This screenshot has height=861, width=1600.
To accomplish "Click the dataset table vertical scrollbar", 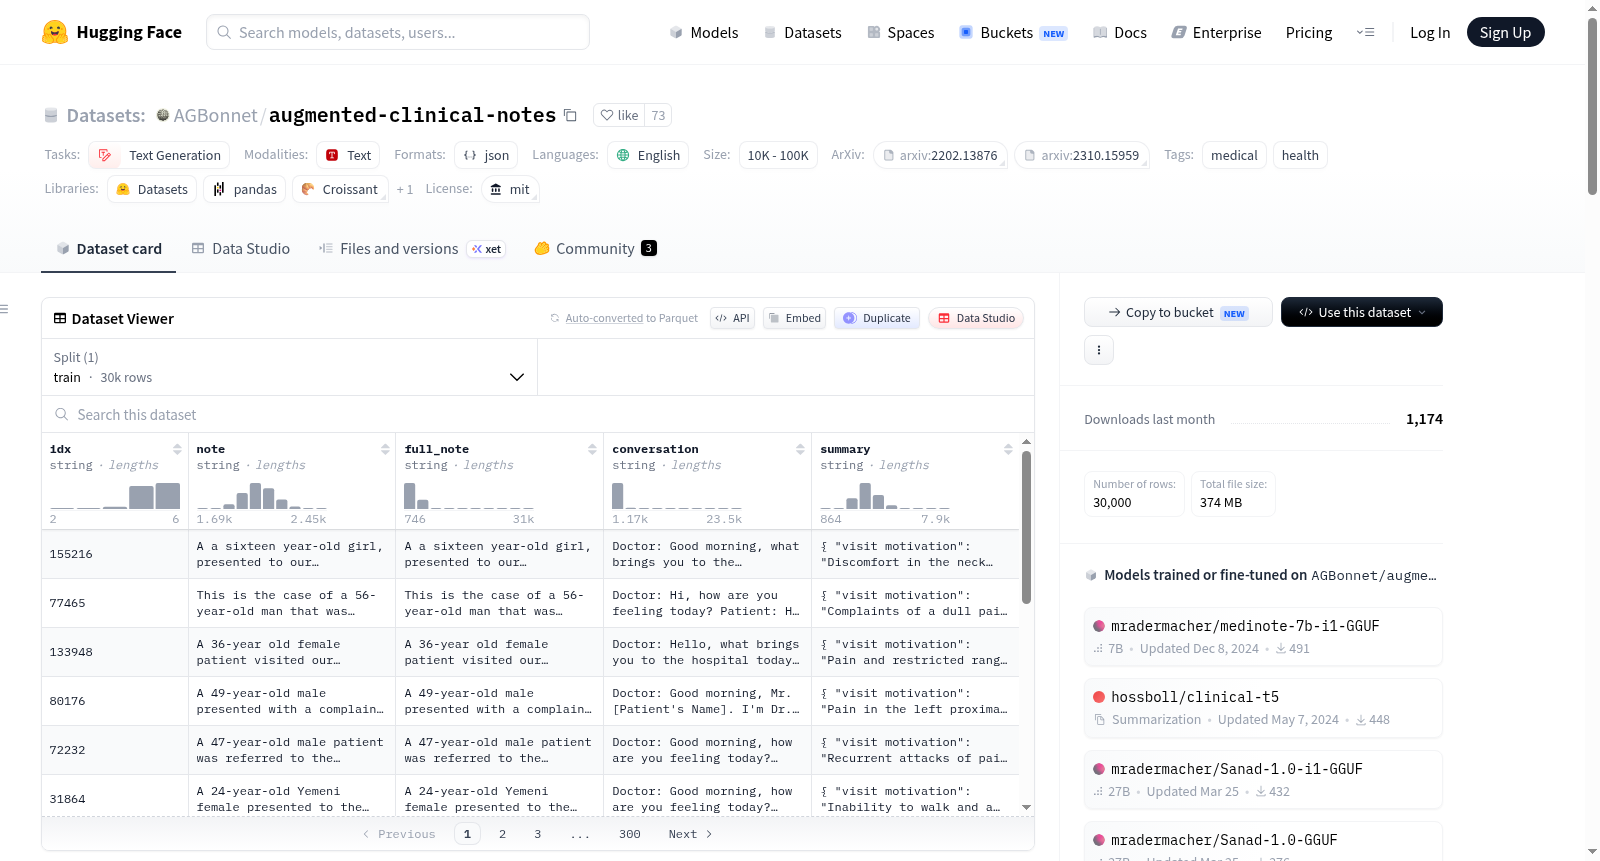I will [1026, 527].
